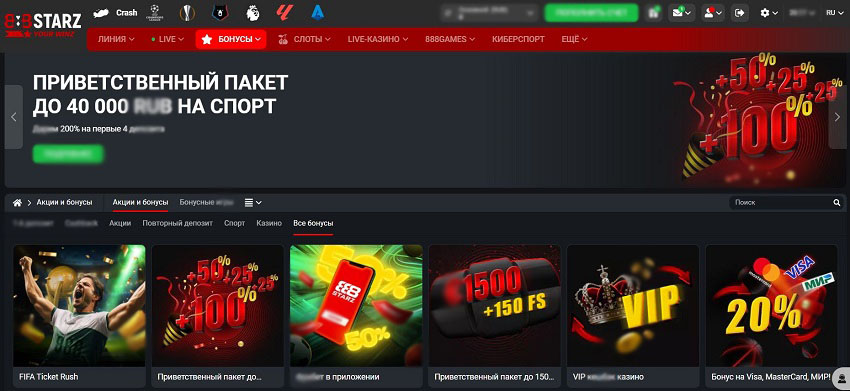Image resolution: width=850 pixels, height=391 pixels.
Task: Open the settings gear menu
Action: pos(769,12)
